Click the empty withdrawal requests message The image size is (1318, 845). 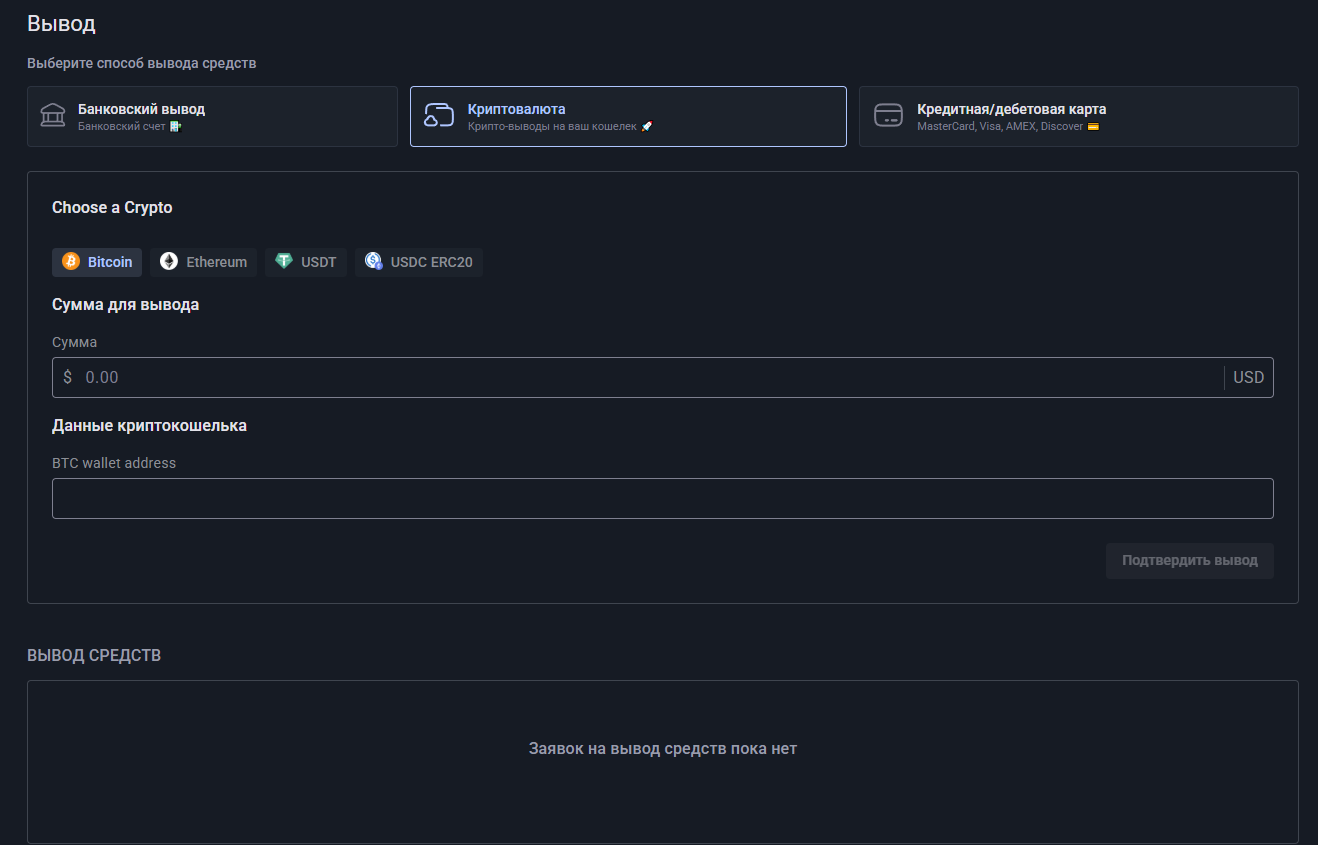pyautogui.click(x=662, y=748)
